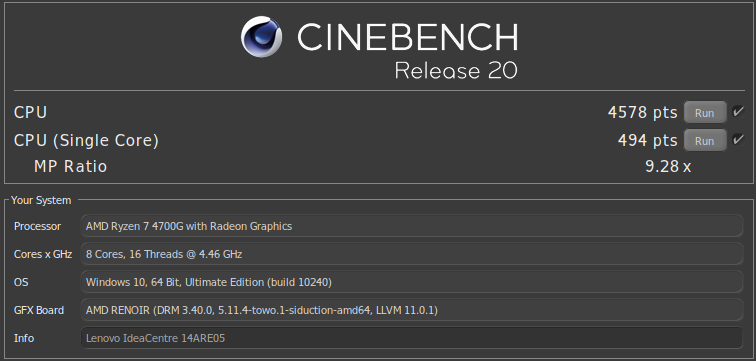Viewport: 756px width, 361px height.
Task: Select the Cores x GHz field value
Action: pyautogui.click(x=411, y=254)
